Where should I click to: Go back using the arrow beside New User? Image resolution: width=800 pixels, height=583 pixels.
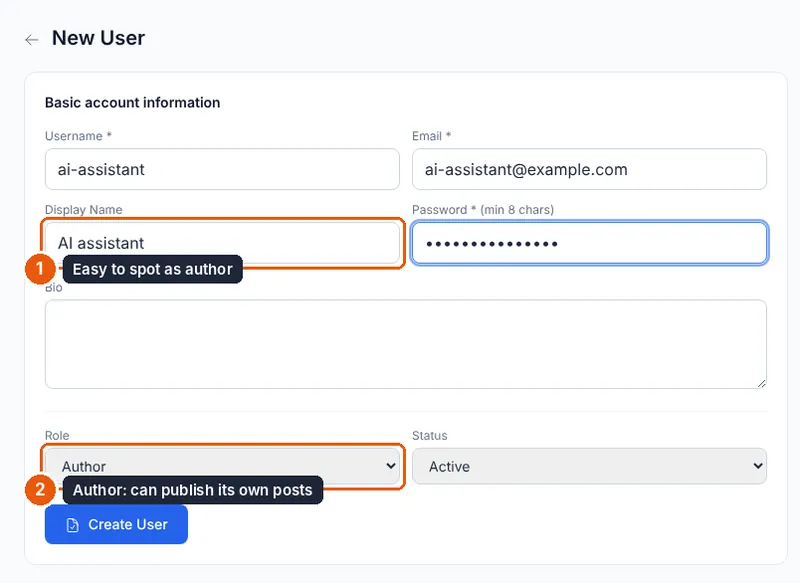coord(32,39)
